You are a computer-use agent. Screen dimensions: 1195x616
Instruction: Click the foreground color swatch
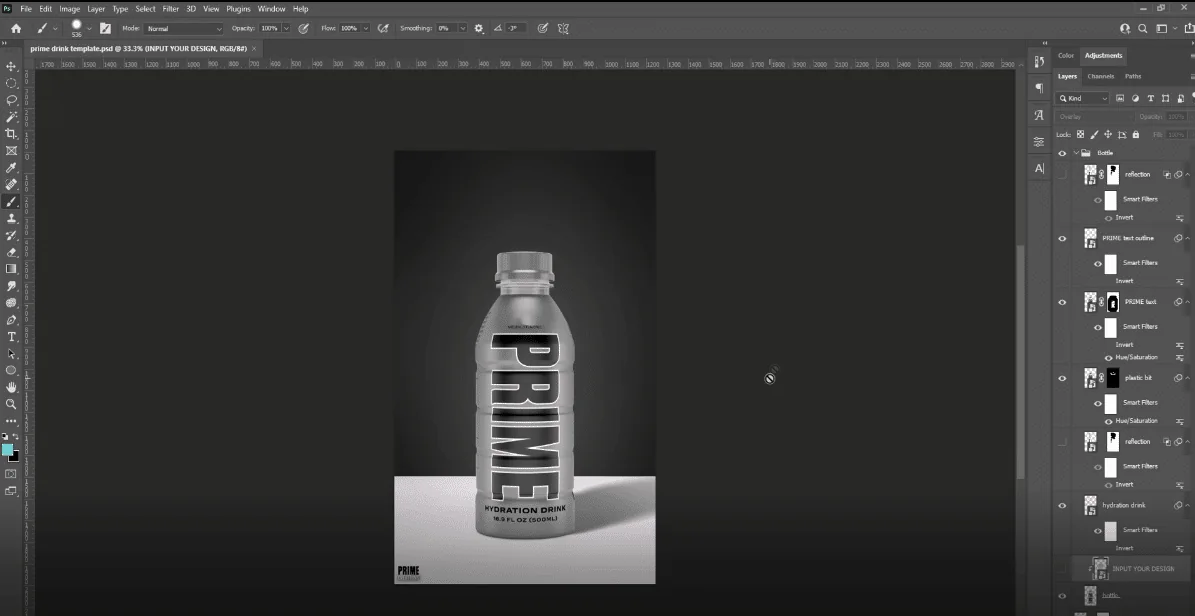tap(7, 450)
